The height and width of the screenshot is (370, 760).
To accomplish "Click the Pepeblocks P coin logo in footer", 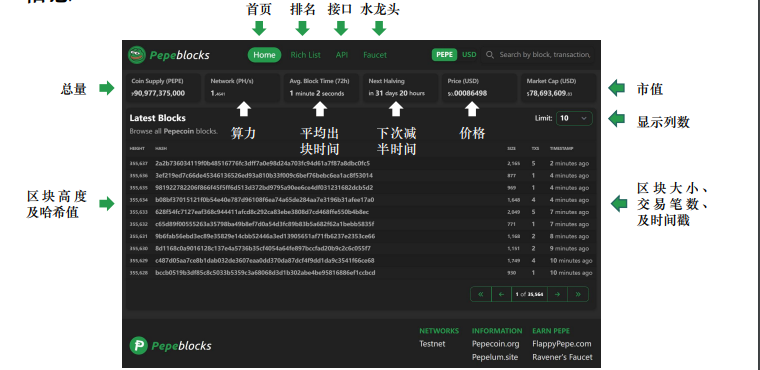I will 139,345.
